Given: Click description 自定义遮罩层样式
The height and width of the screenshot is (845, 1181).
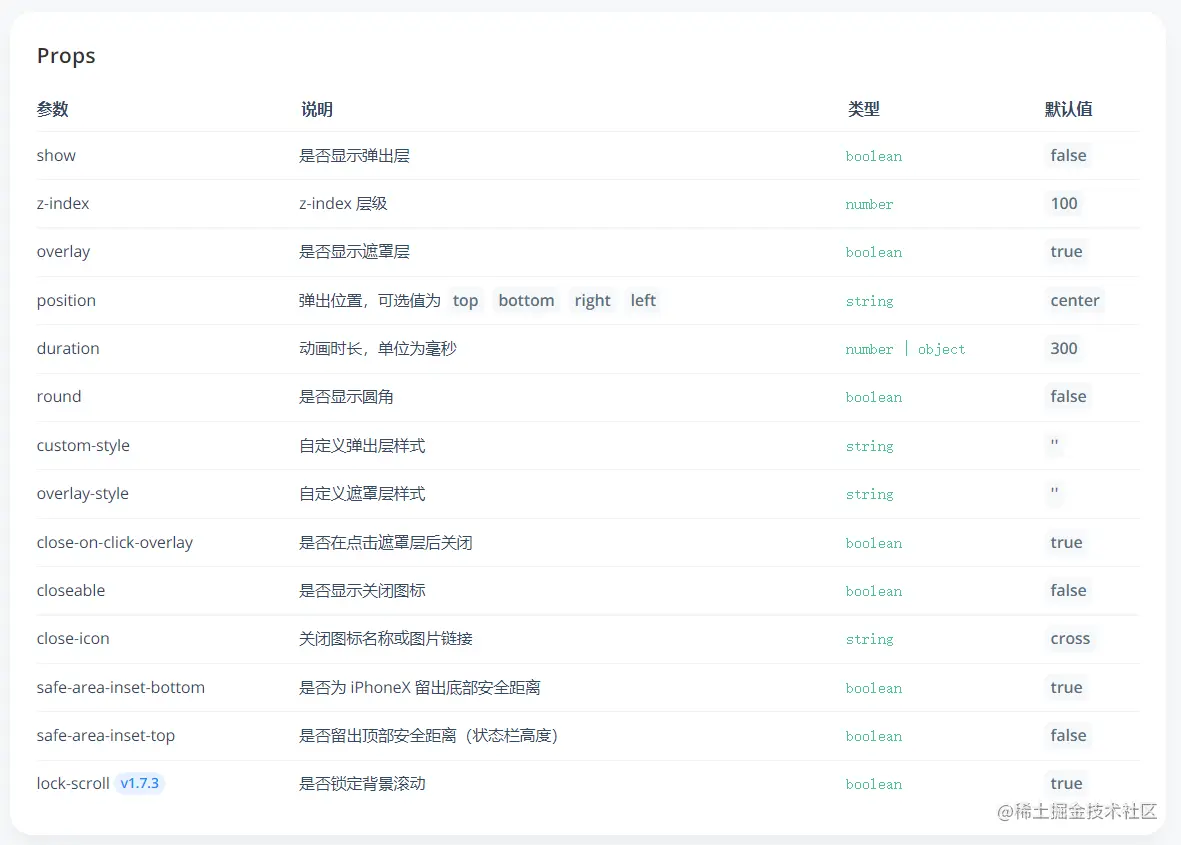Looking at the screenshot, I should pyautogui.click(x=362, y=493).
